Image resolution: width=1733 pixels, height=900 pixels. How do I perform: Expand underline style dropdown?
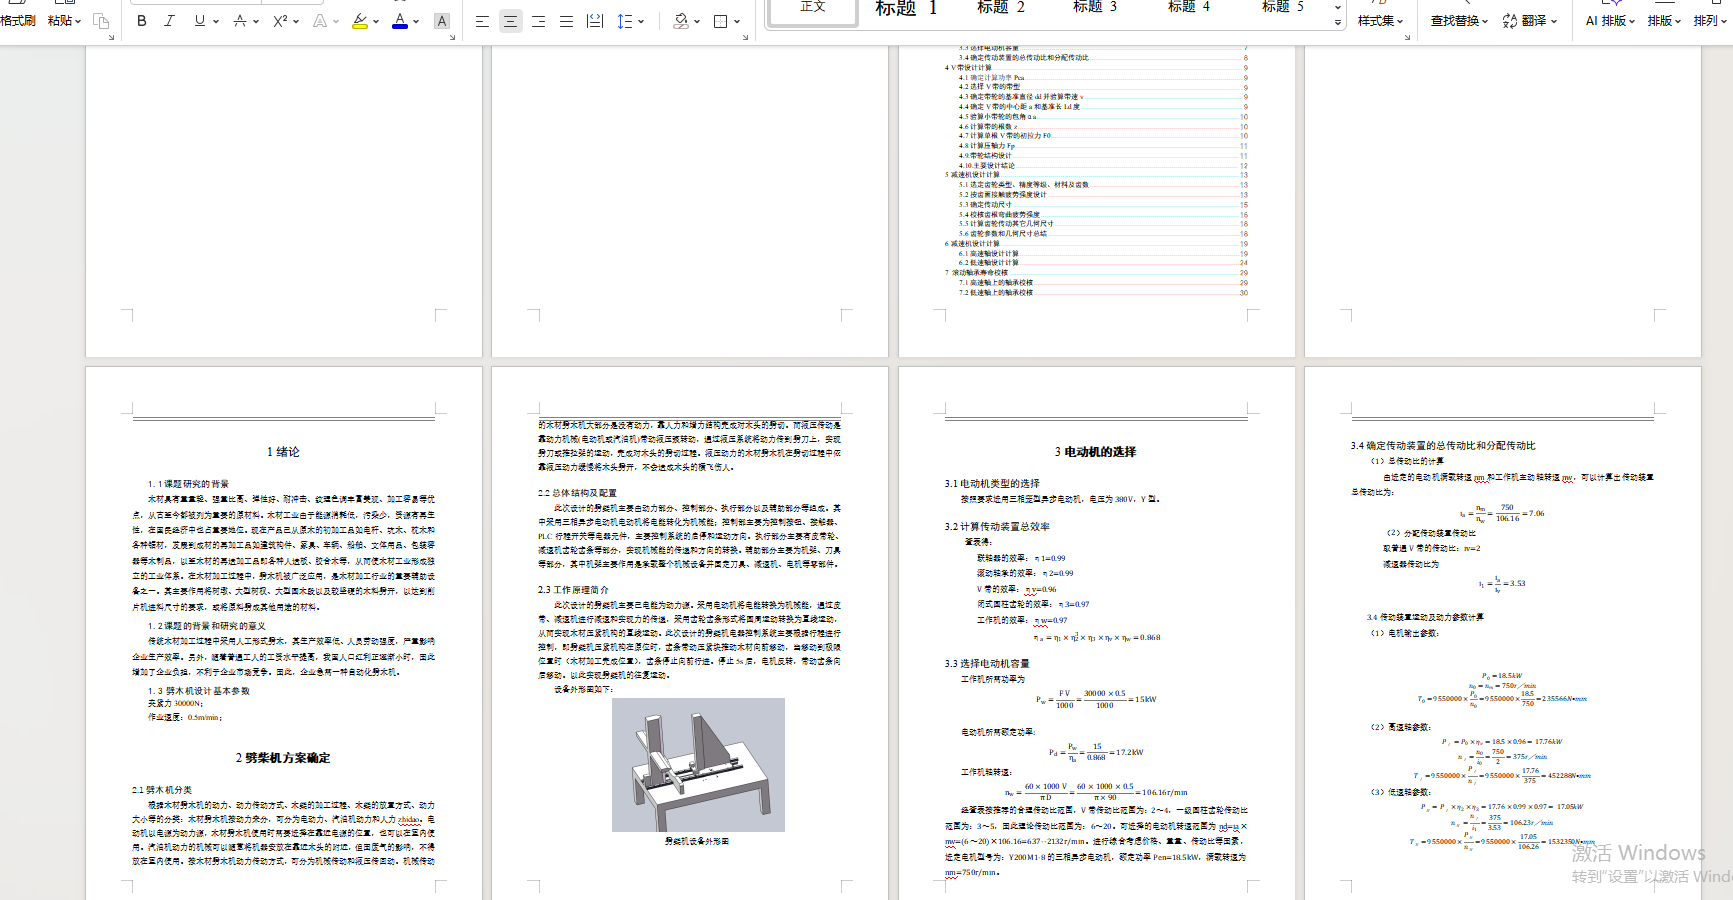[216, 22]
